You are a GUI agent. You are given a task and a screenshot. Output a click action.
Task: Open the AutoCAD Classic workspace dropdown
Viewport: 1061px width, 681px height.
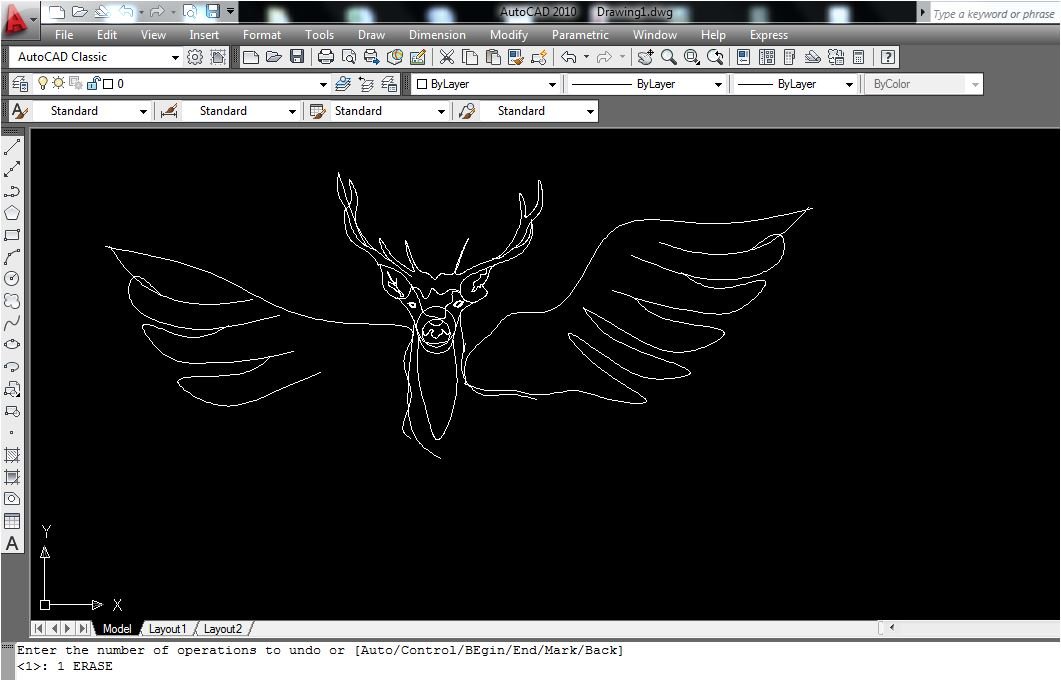point(175,58)
